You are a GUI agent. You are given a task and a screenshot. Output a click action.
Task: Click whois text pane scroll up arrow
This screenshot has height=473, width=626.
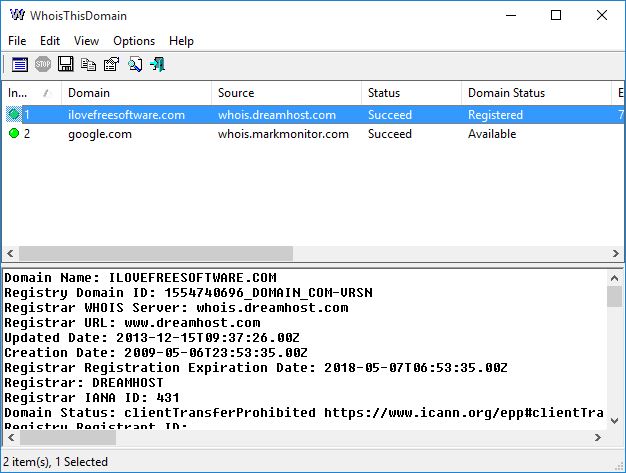tap(614, 278)
